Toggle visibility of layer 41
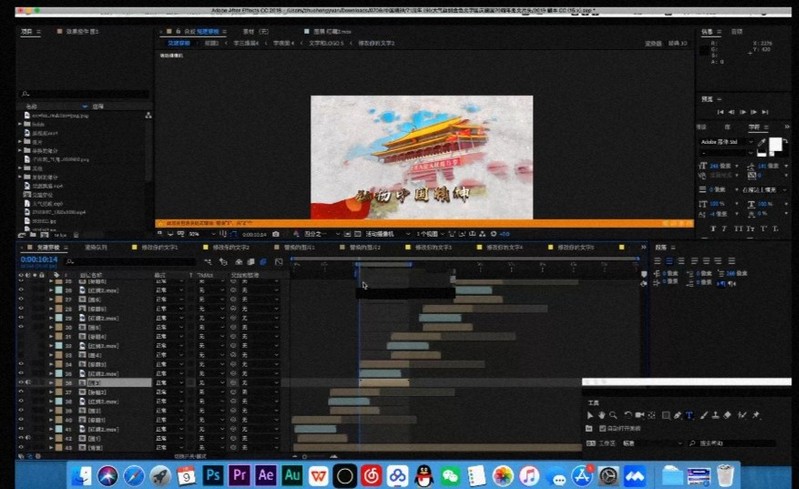Screen dimensions: 799x489 pos(20,428)
